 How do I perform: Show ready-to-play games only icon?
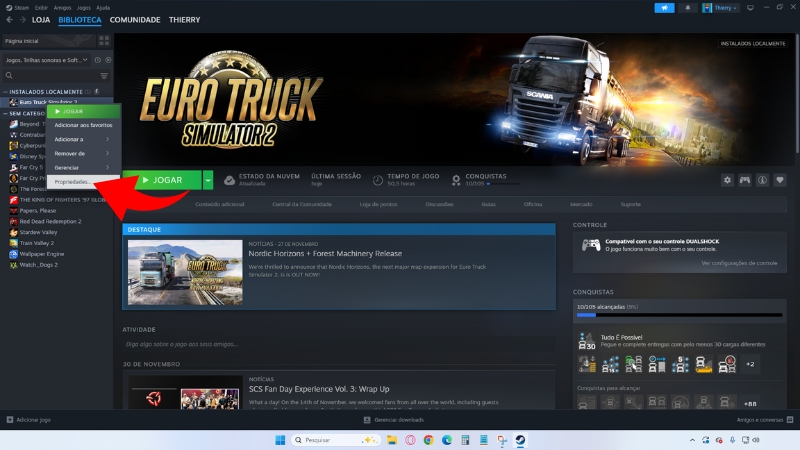108,60
